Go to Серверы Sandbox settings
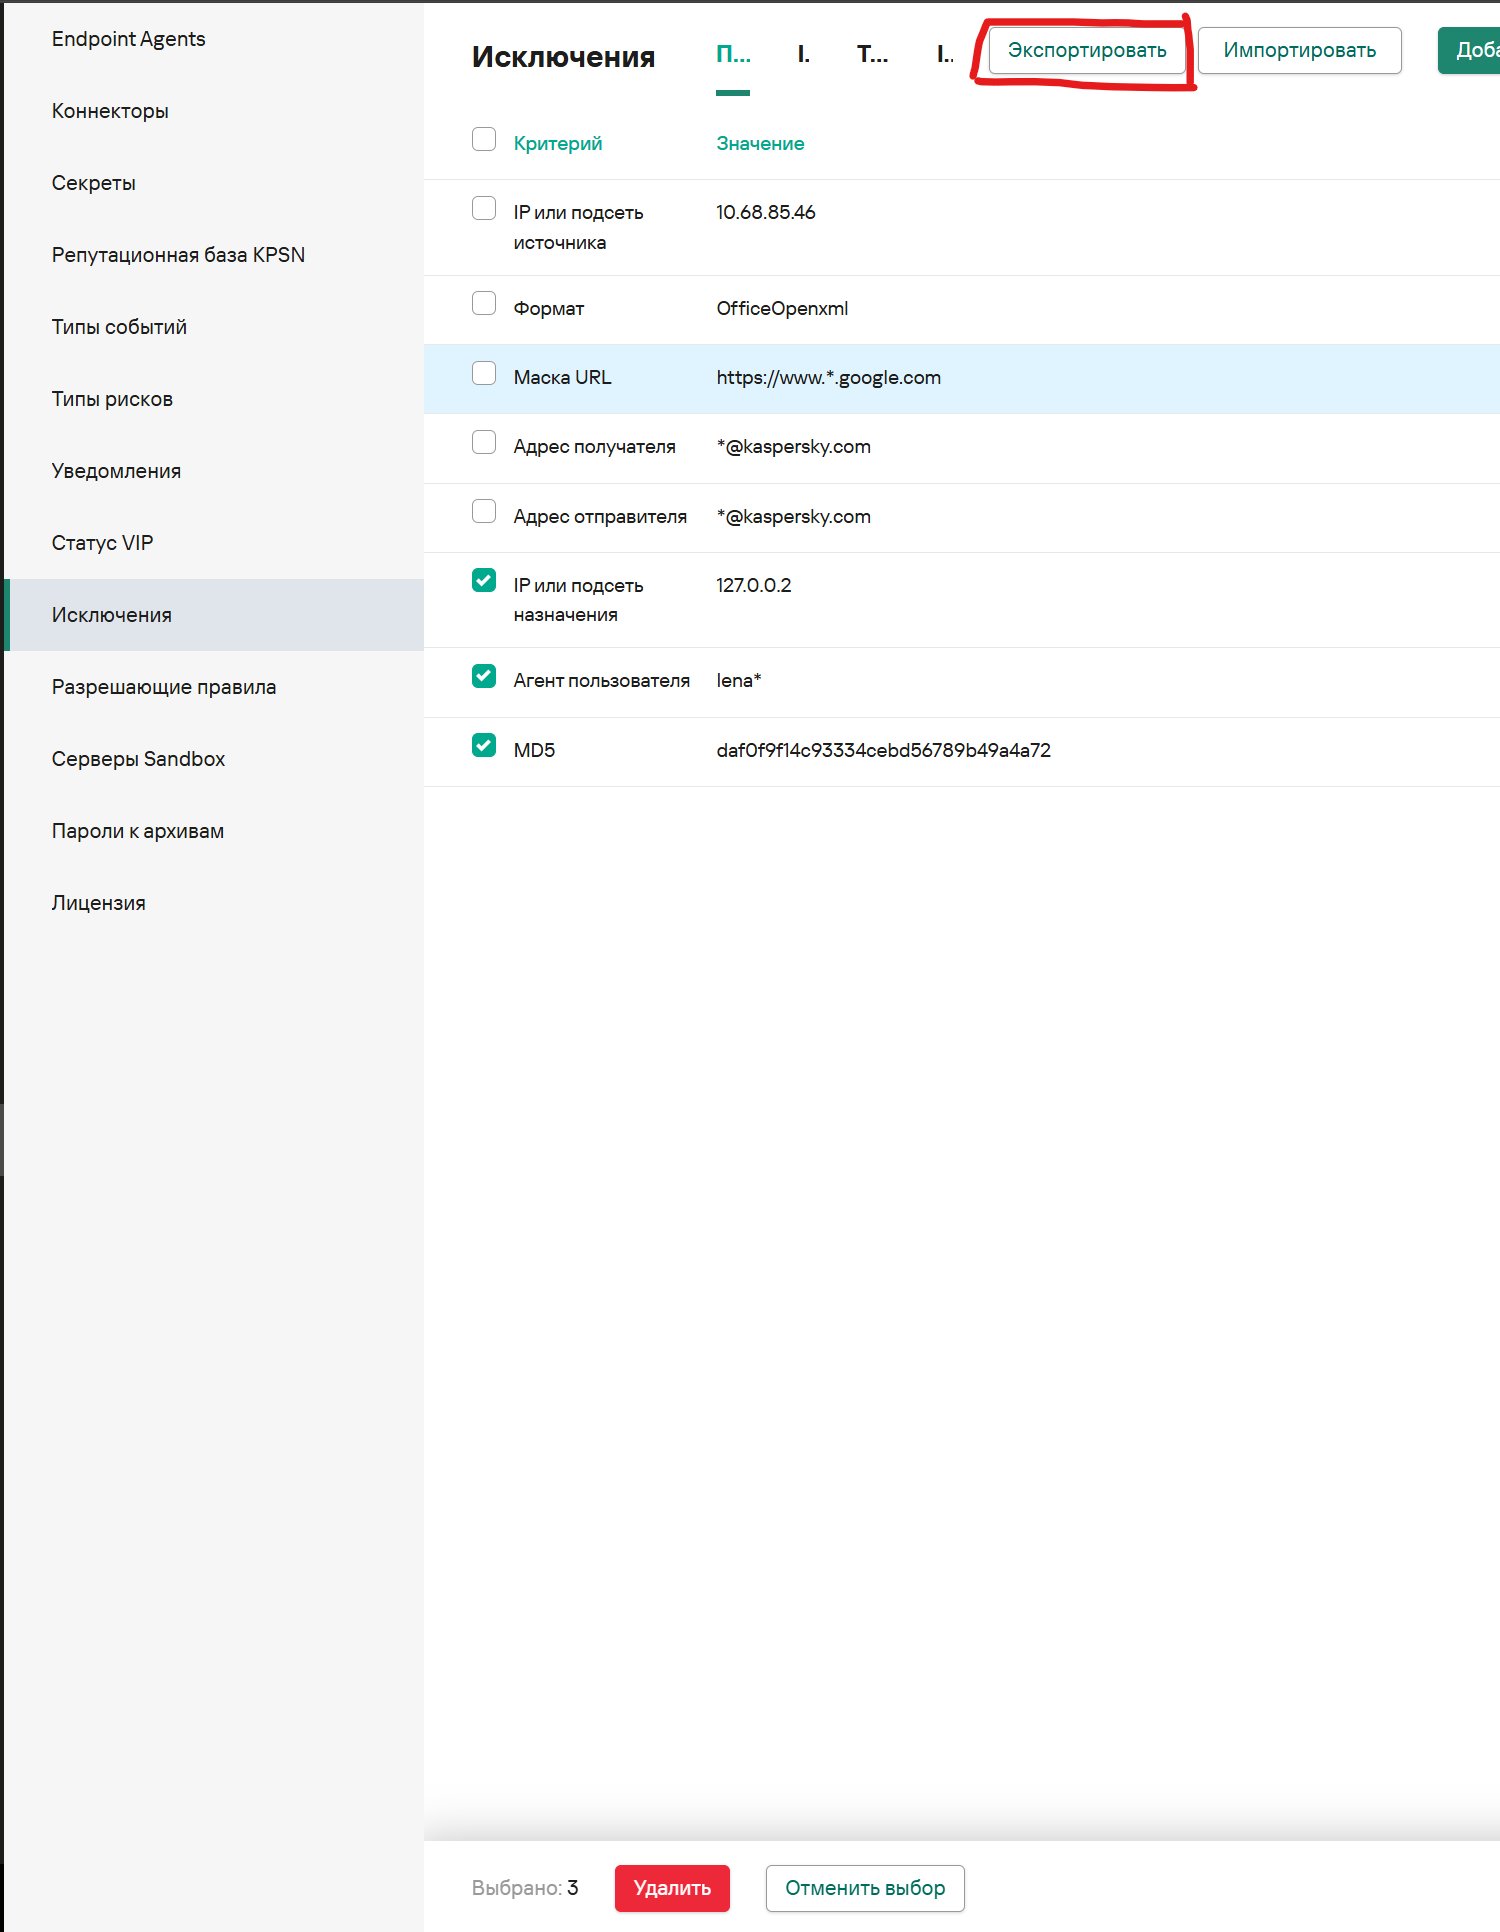1500x1932 pixels. coord(138,759)
